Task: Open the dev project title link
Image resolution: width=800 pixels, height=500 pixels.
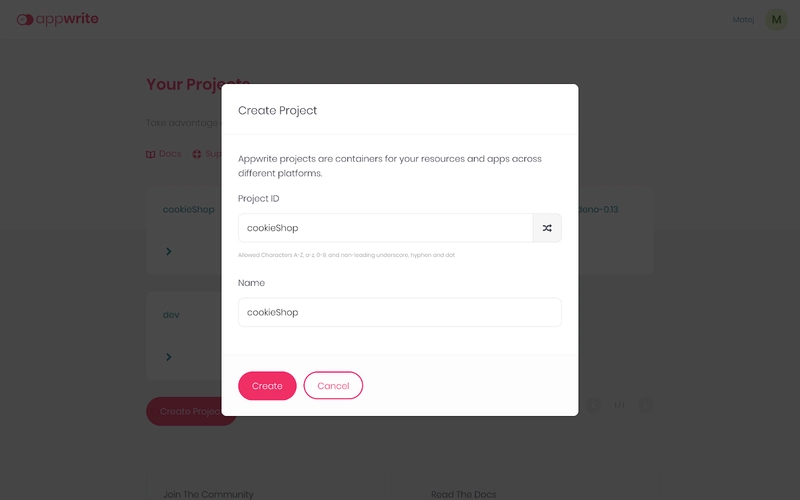Action: tap(171, 315)
